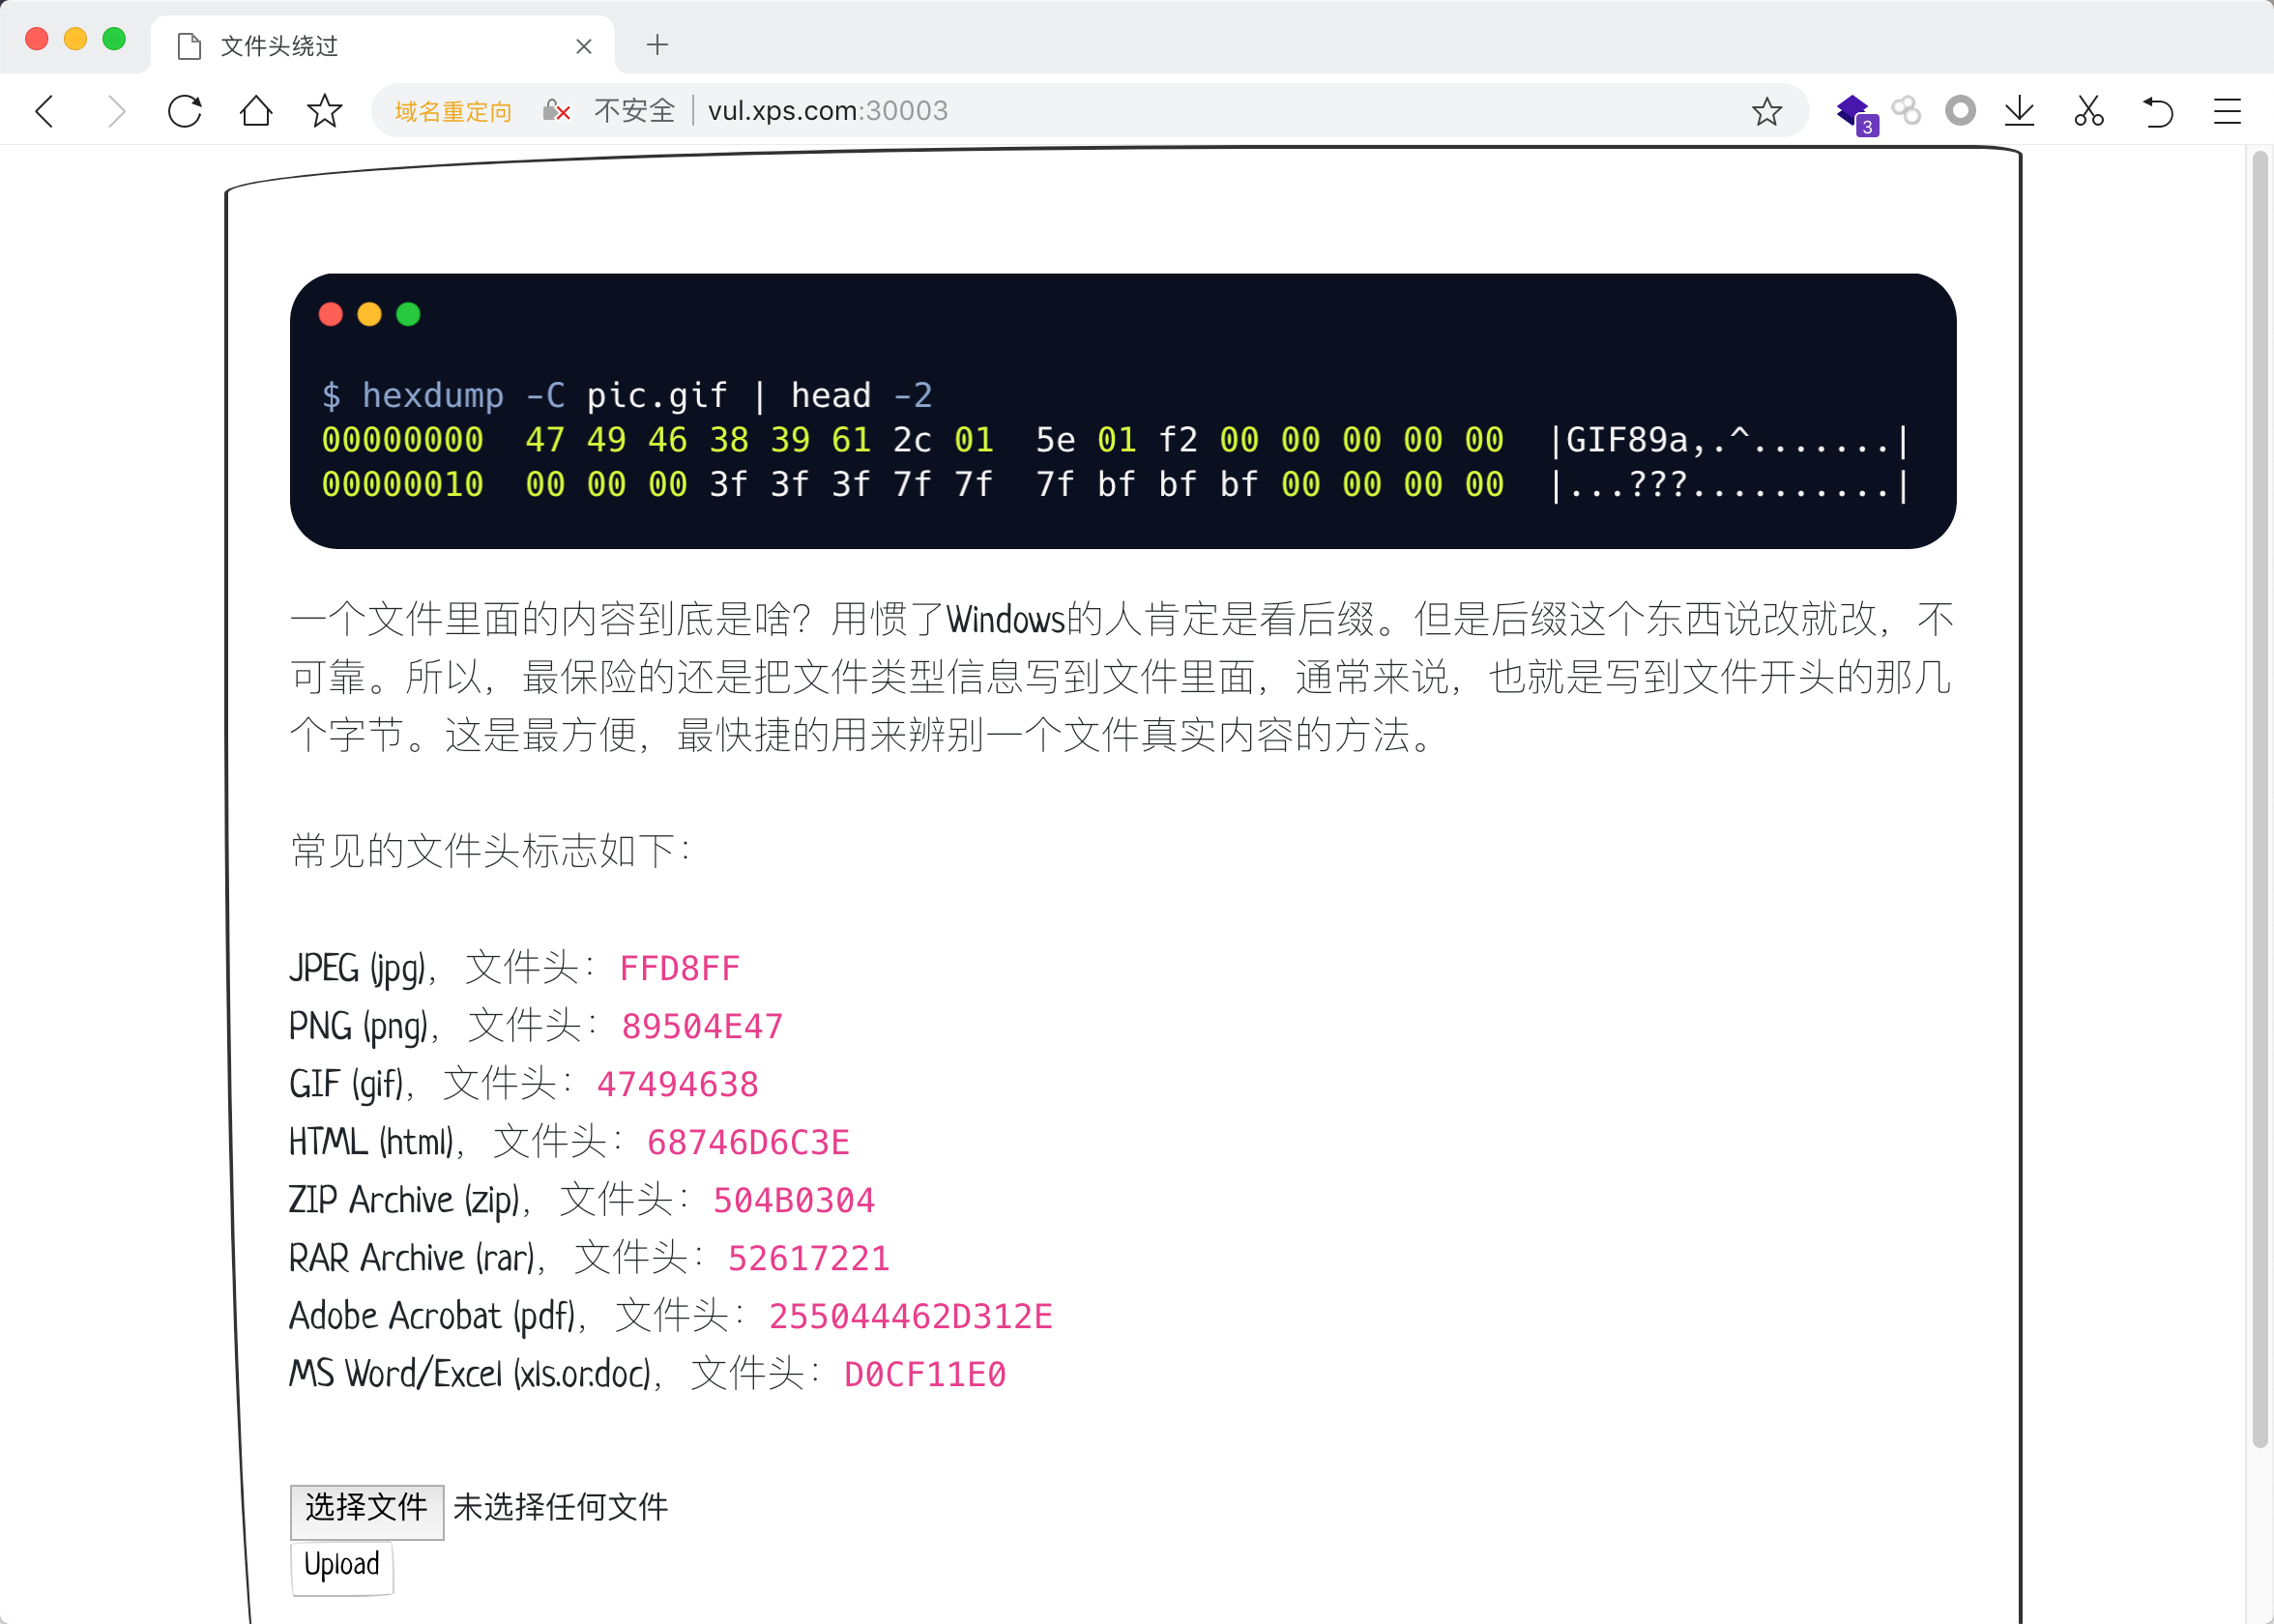2274x1624 pixels.
Task: Select the 文件头绕过 tab
Action: [x=383, y=45]
